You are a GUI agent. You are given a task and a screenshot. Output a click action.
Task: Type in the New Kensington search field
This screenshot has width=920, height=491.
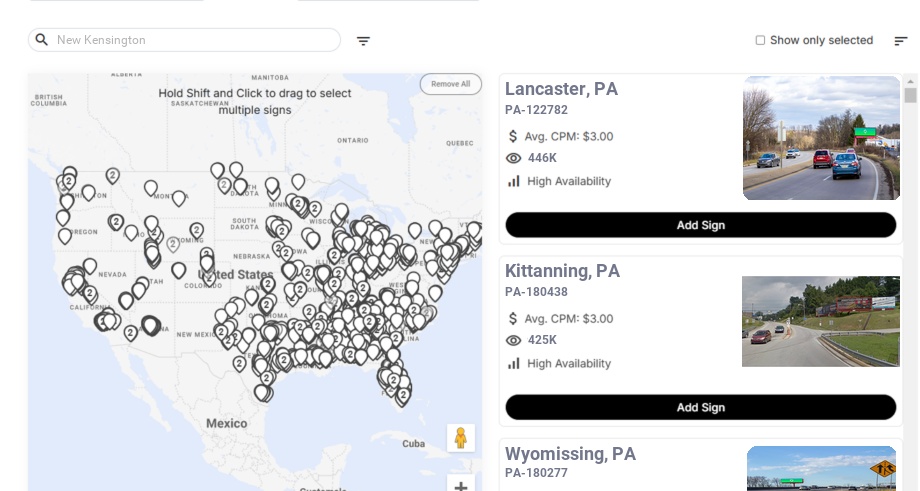click(x=190, y=40)
